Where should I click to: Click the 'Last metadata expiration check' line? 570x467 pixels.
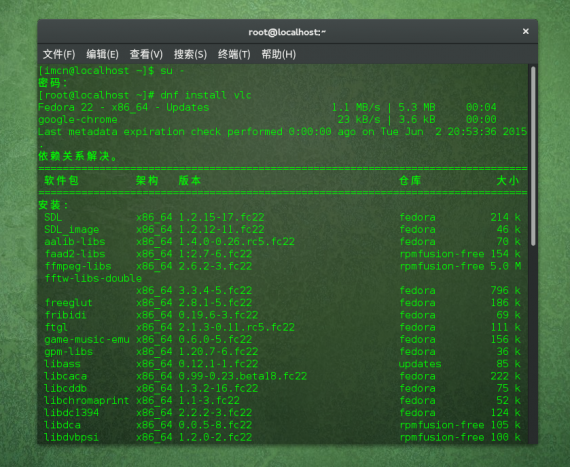pyautogui.click(x=282, y=132)
